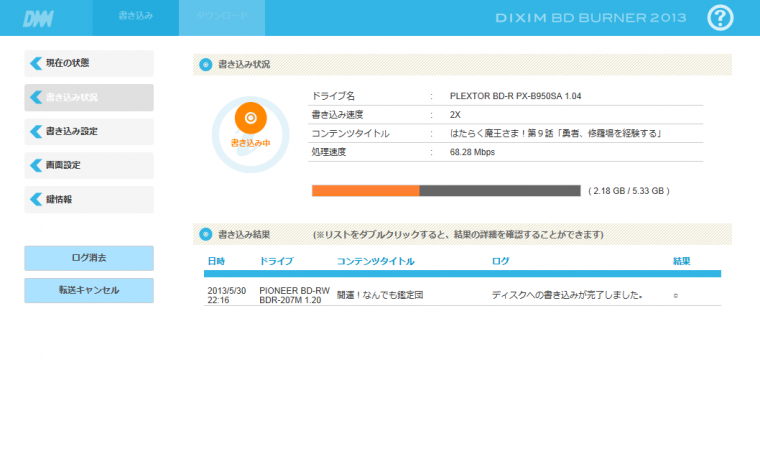Click the 書き込み速度 label
Screen dimensions: 760x454
click(x=337, y=115)
